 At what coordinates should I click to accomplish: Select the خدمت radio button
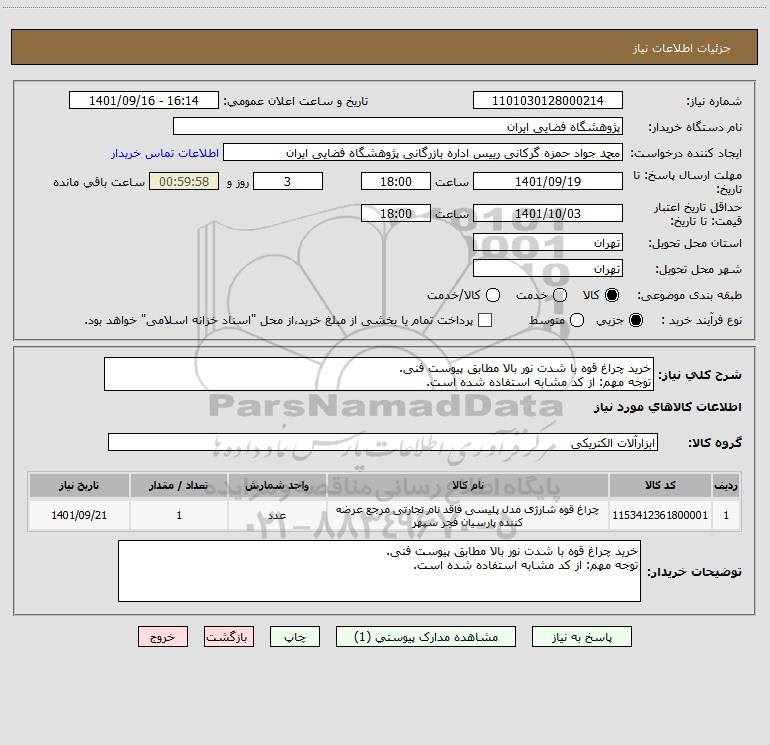click(x=560, y=295)
